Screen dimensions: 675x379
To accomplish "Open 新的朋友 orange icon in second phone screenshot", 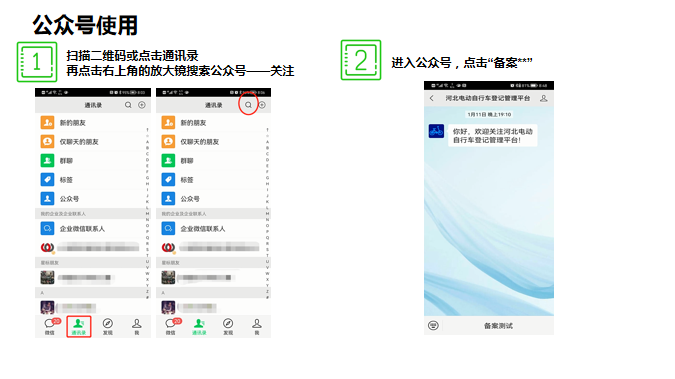I will [168, 123].
